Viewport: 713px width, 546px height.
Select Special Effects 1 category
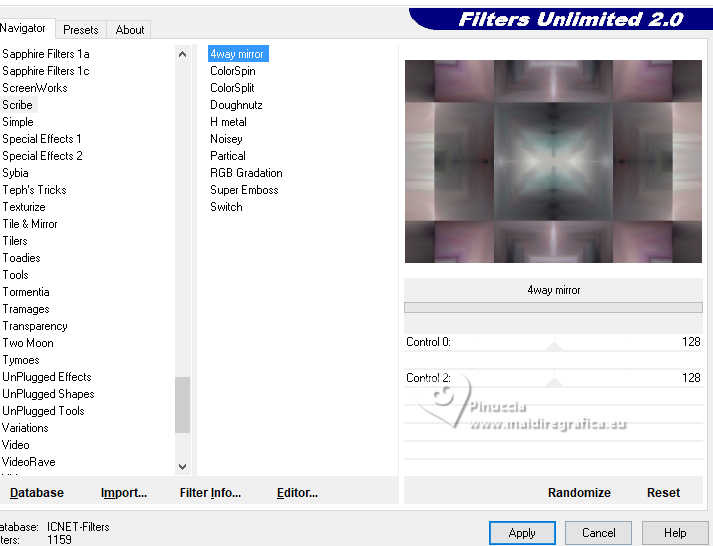point(42,139)
